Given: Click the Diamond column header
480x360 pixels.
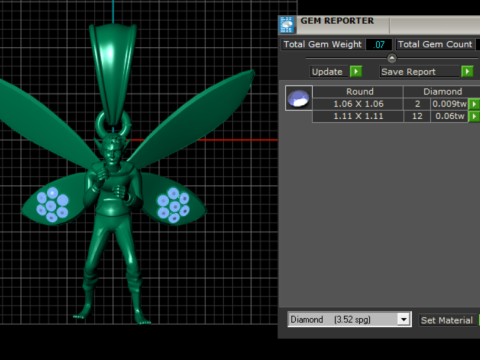Looking at the screenshot, I should 442,92.
